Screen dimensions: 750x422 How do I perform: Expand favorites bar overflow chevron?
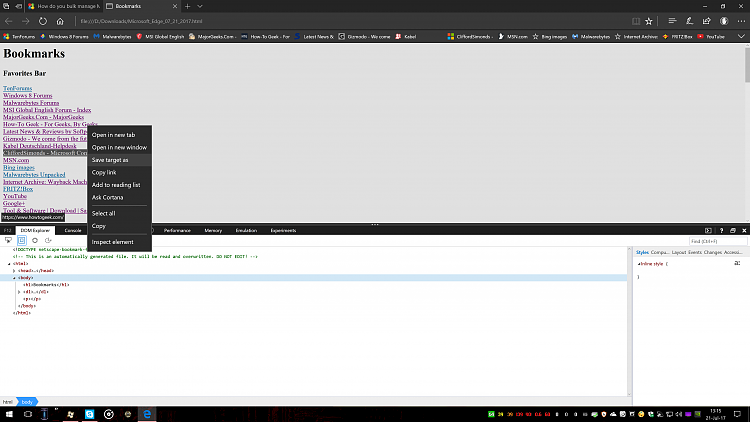[741, 36]
